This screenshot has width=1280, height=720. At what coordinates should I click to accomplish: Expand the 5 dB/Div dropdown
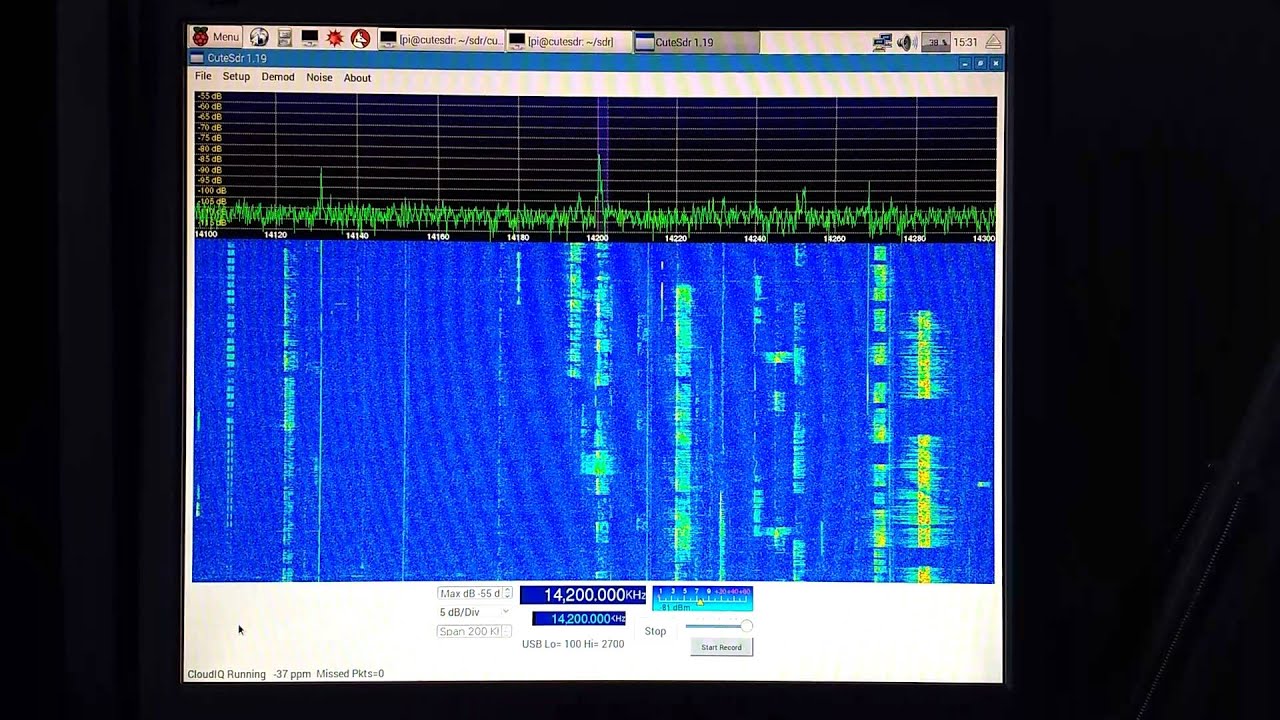pyautogui.click(x=474, y=612)
